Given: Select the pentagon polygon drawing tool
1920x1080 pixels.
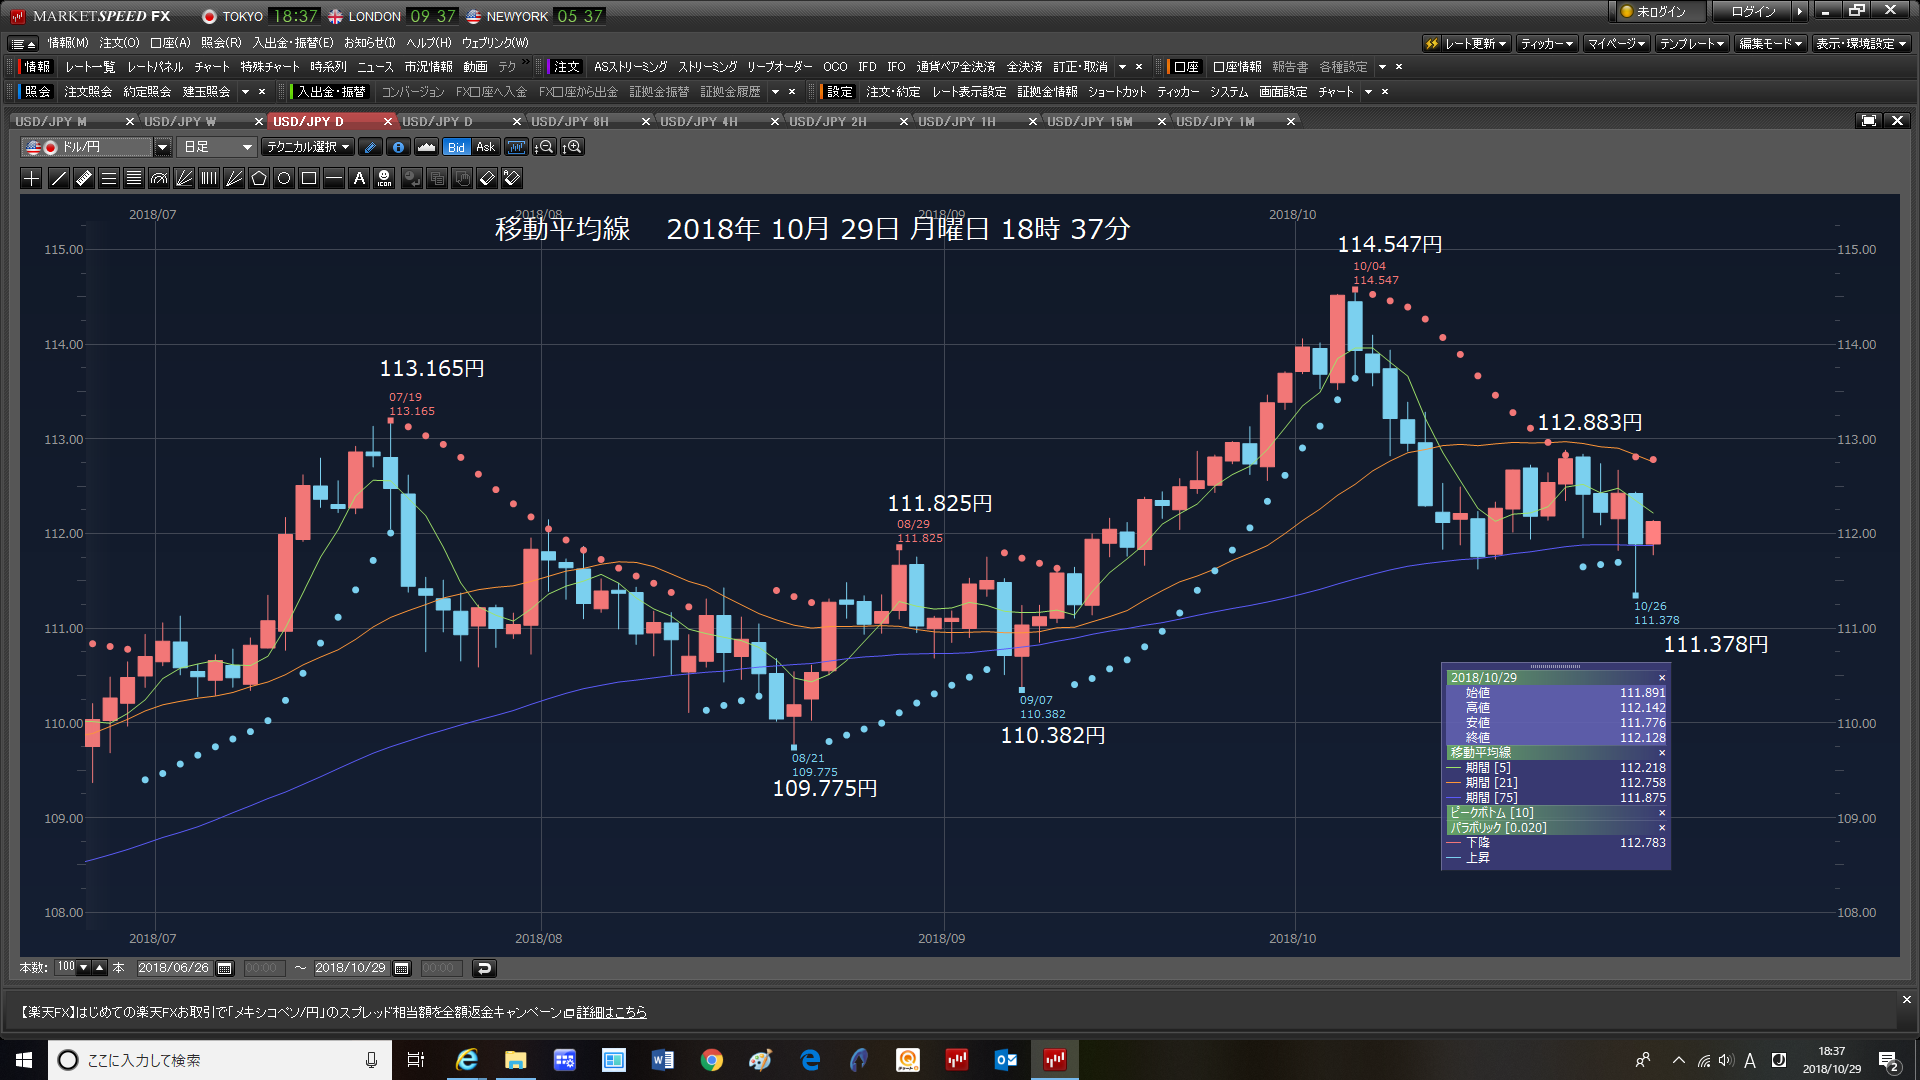Looking at the screenshot, I should coord(259,179).
